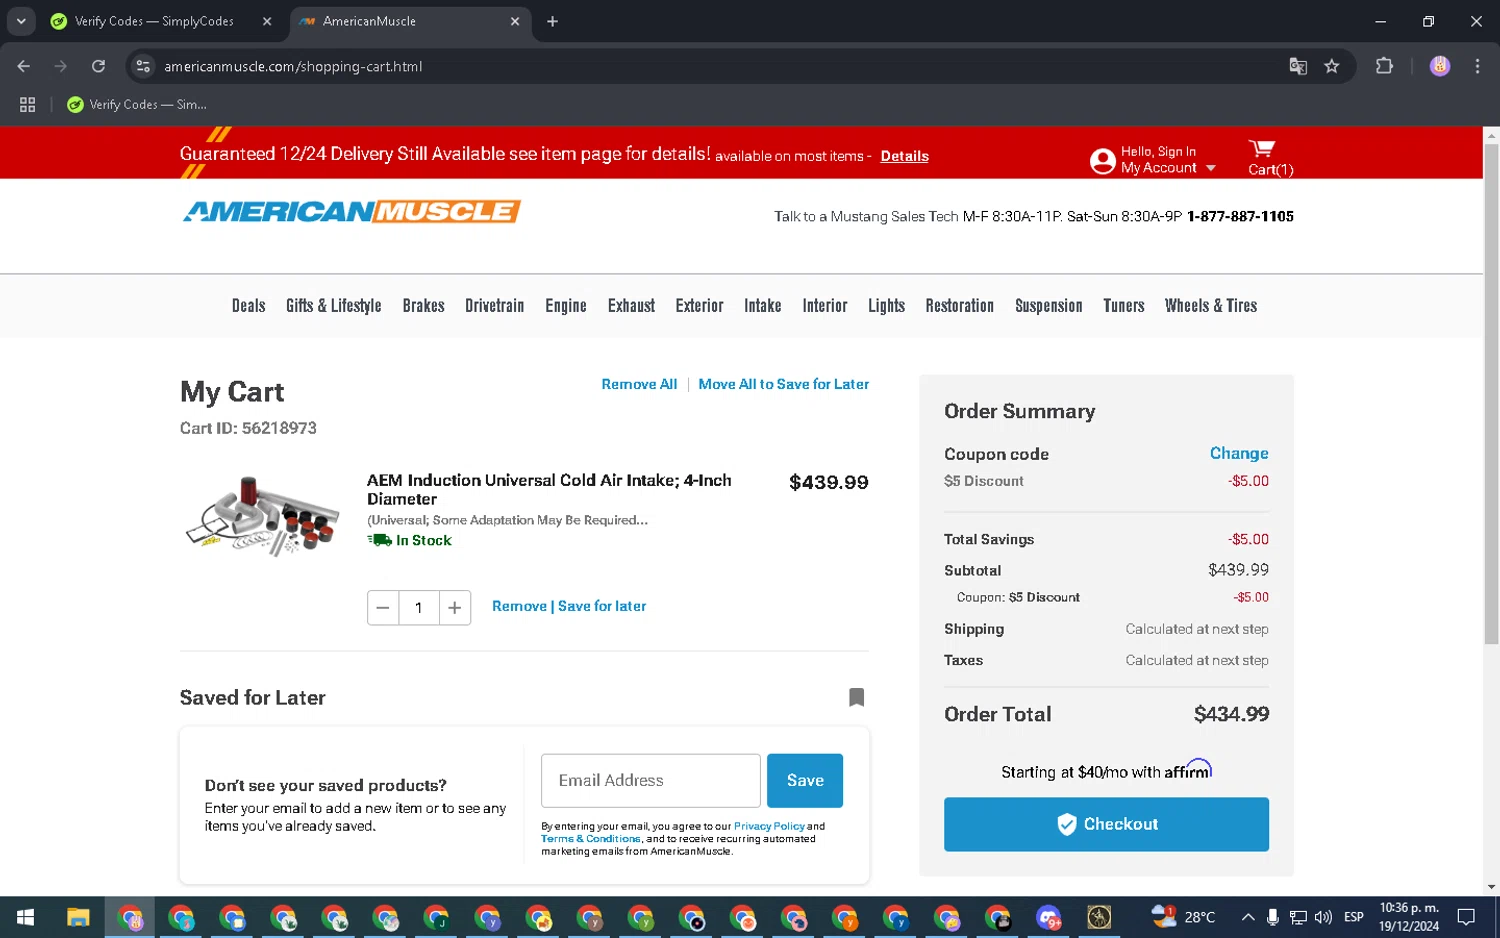The height and width of the screenshot is (938, 1500).
Task: Open the Gifts & Lifestyle menu
Action: (x=333, y=306)
